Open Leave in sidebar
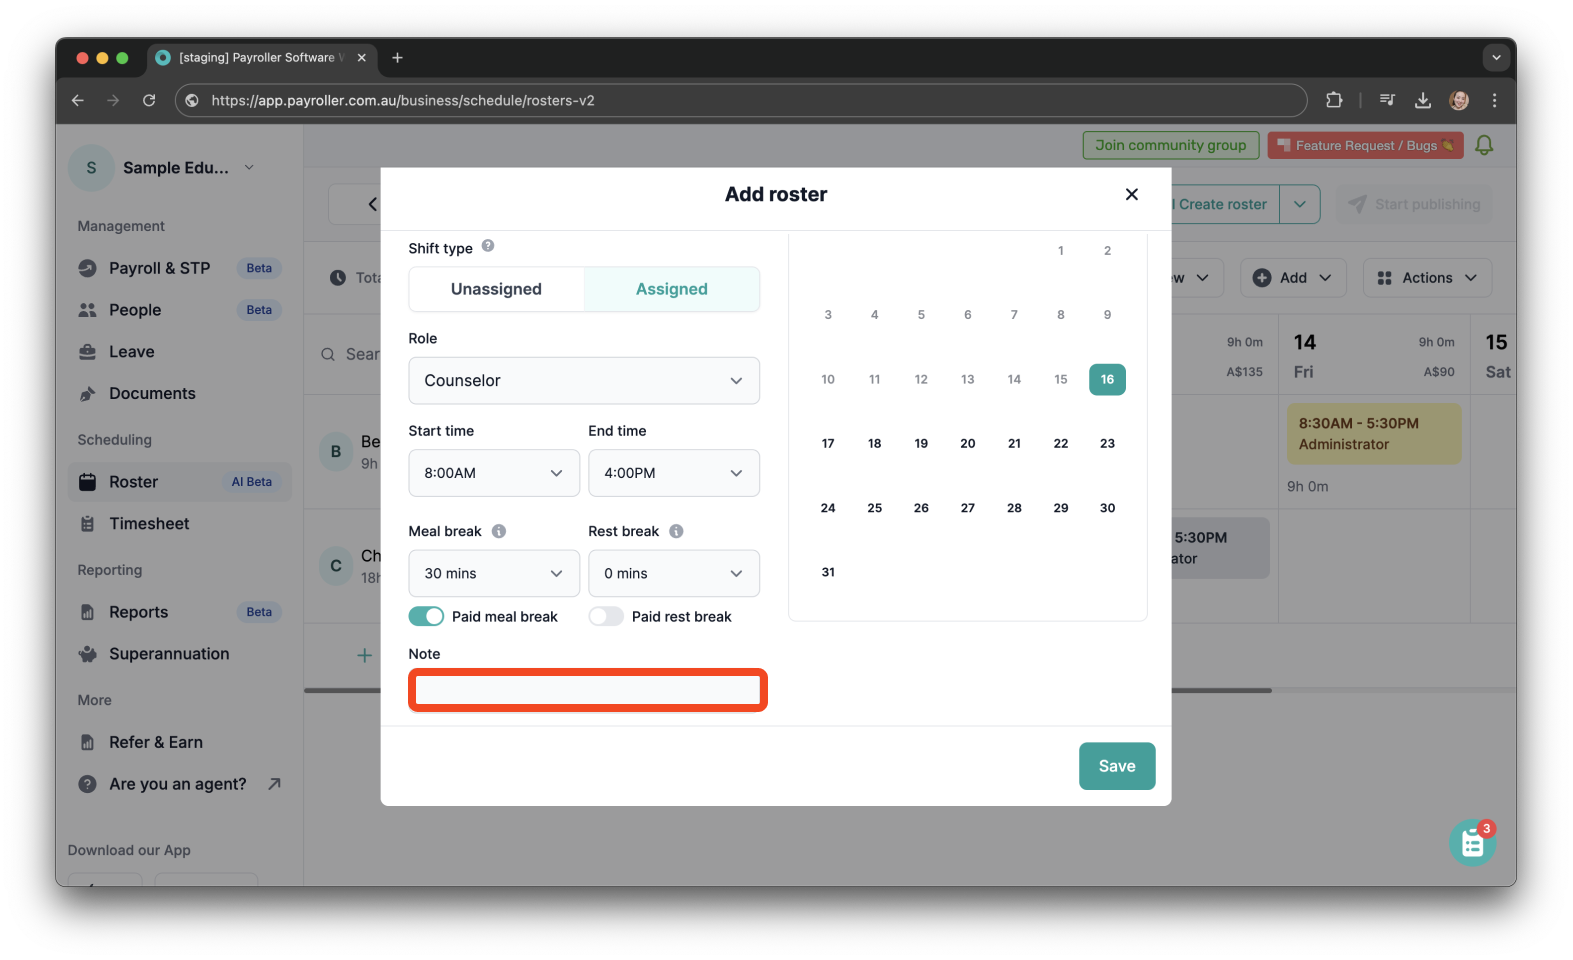This screenshot has height=960, width=1573. click(x=180, y=352)
